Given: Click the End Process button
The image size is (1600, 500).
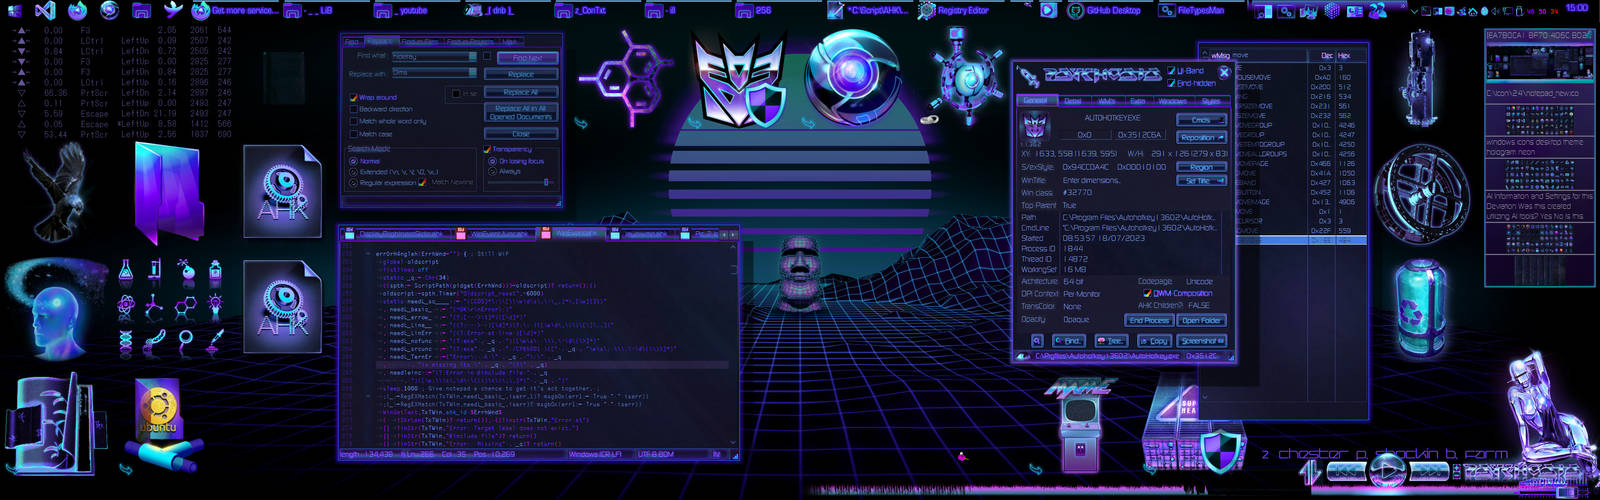Looking at the screenshot, I should (x=1149, y=320).
